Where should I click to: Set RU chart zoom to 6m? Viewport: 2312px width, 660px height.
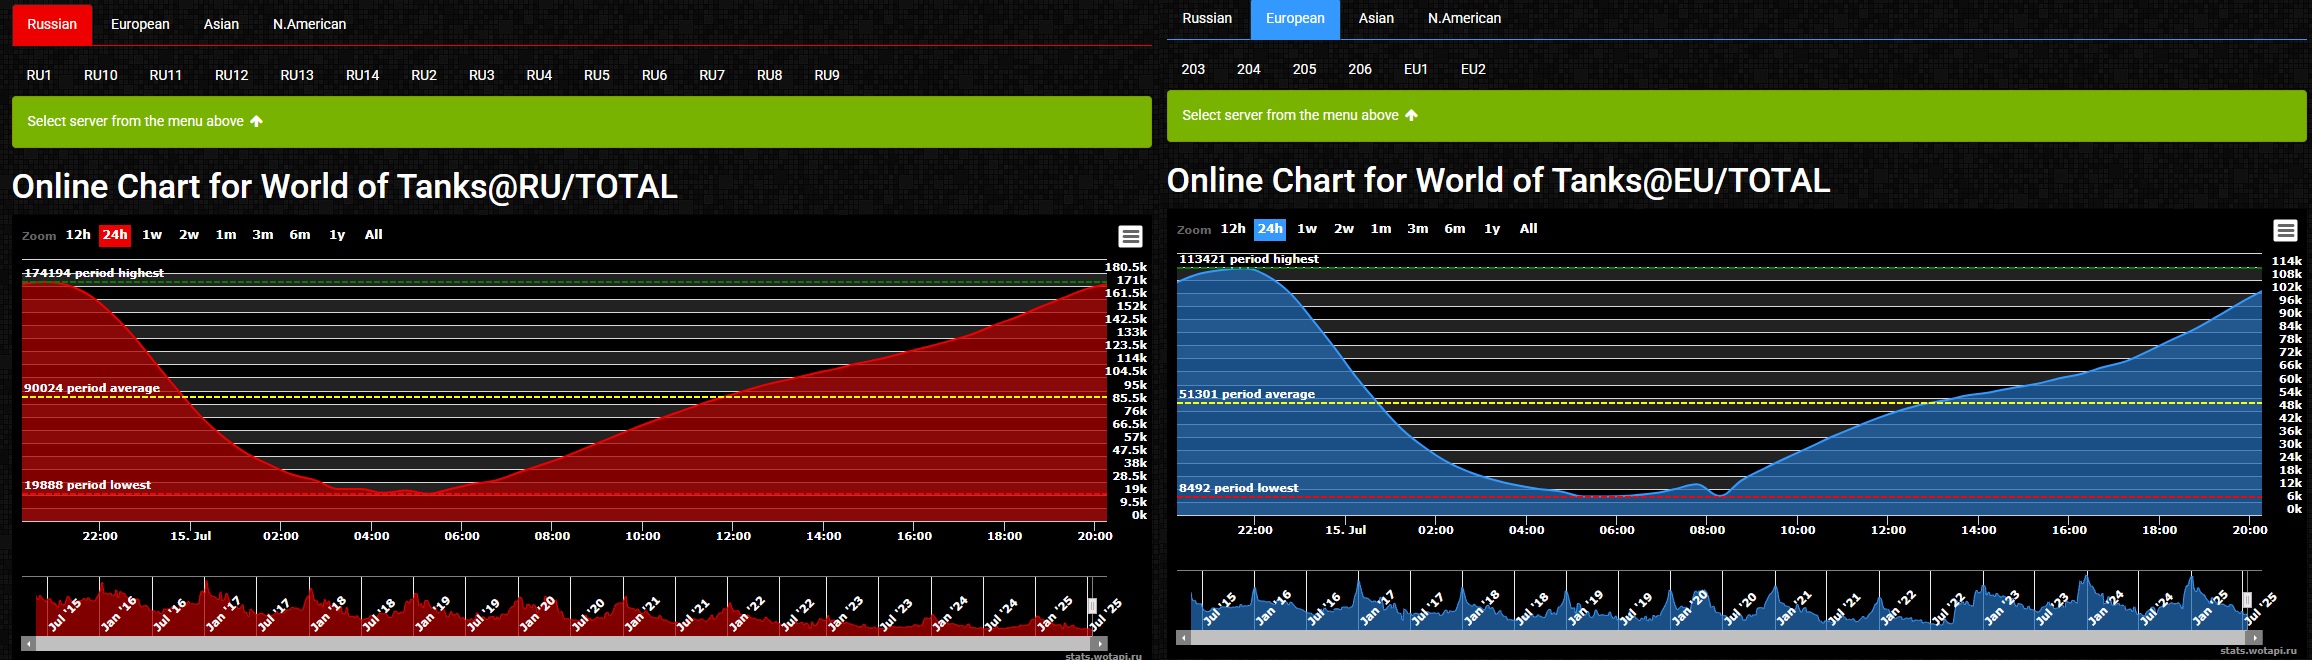pos(300,235)
